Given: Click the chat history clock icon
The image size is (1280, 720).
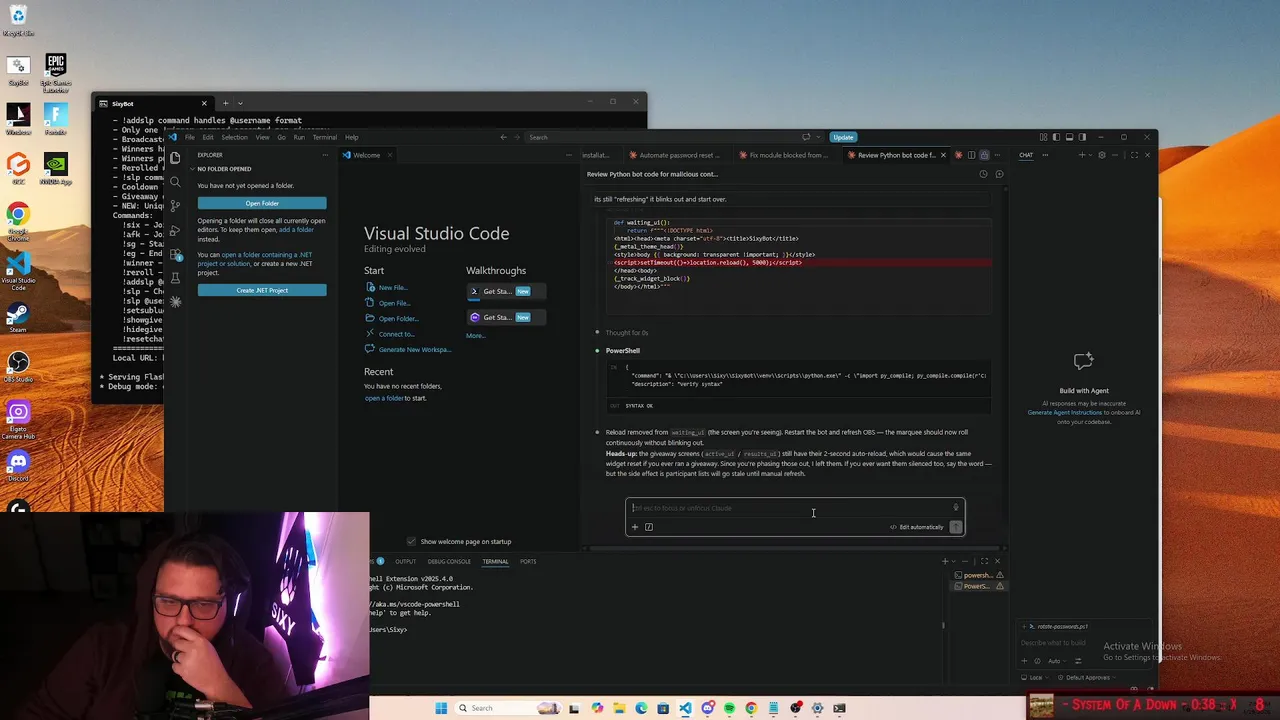Looking at the screenshot, I should 983,174.
